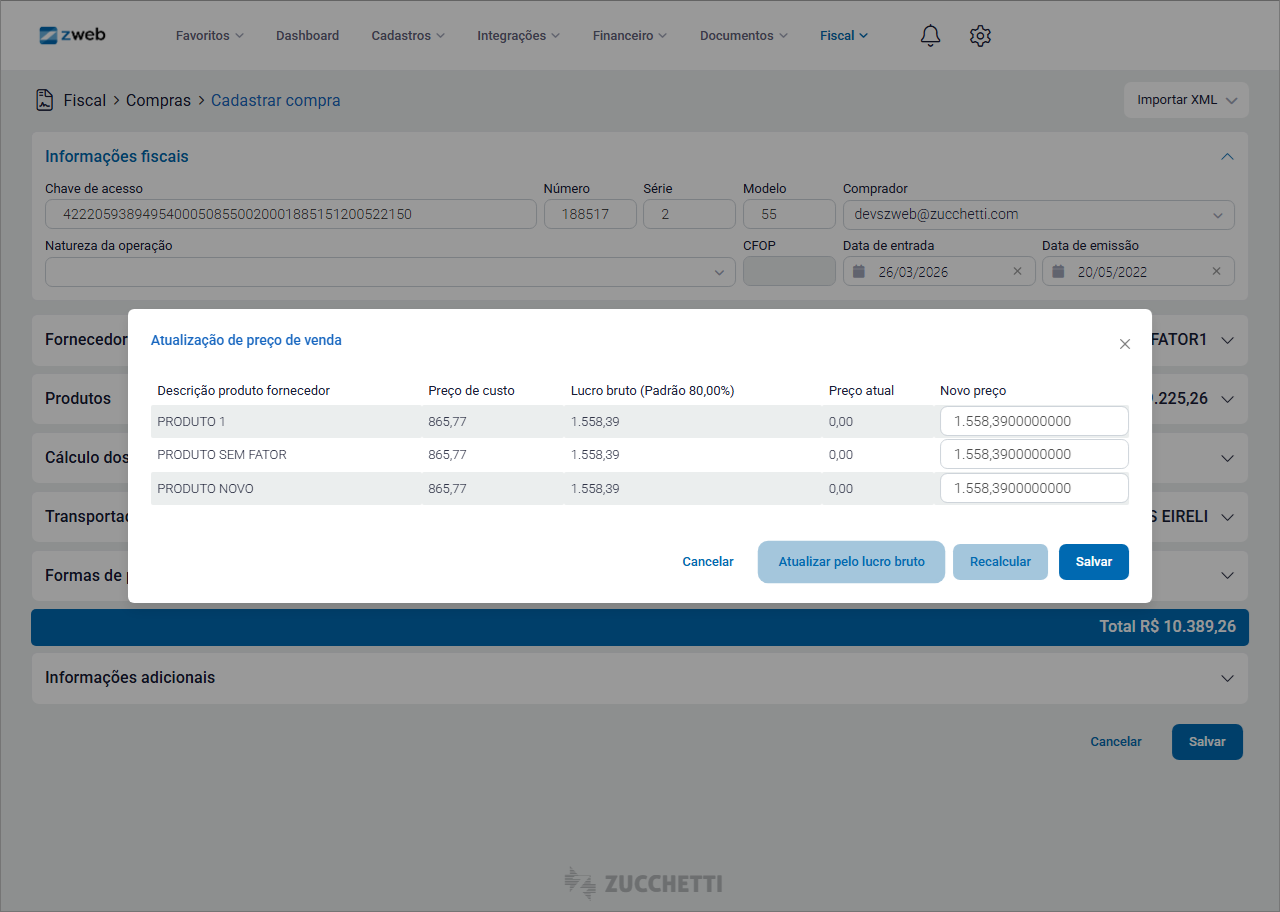Collapse the Informações fiscais section
This screenshot has height=912, width=1280.
pyautogui.click(x=1227, y=157)
